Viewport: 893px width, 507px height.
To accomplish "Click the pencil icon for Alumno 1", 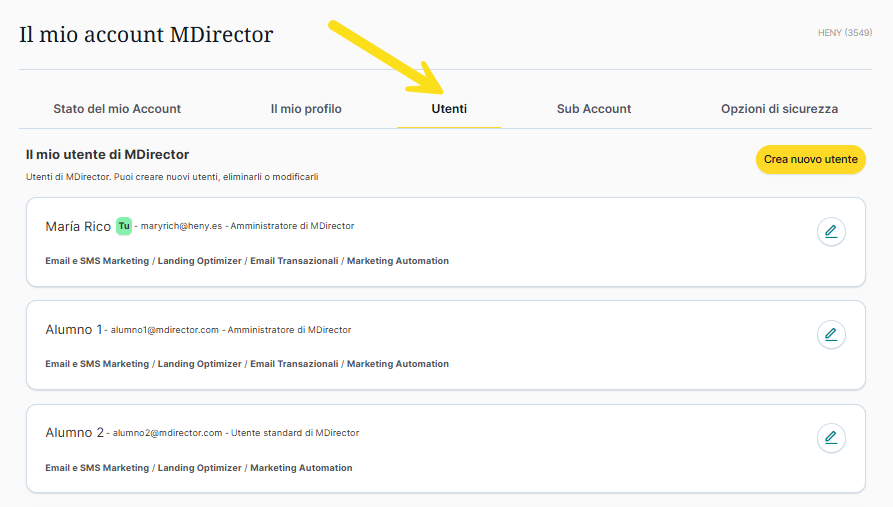I will (830, 334).
